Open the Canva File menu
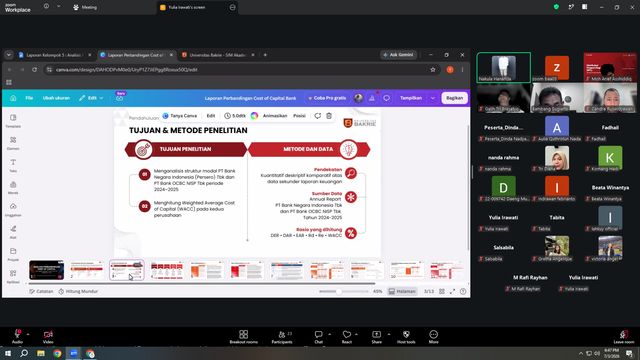 pos(29,98)
